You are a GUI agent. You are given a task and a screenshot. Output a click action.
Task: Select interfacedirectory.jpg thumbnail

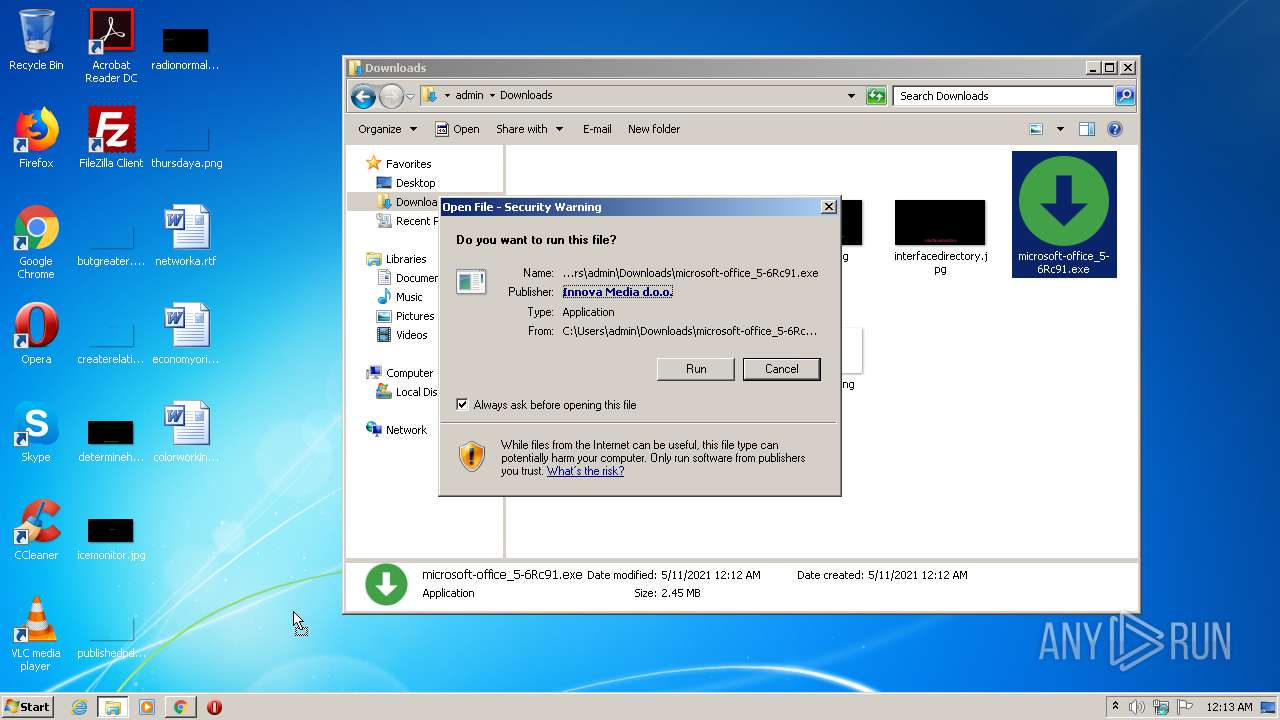tap(940, 237)
